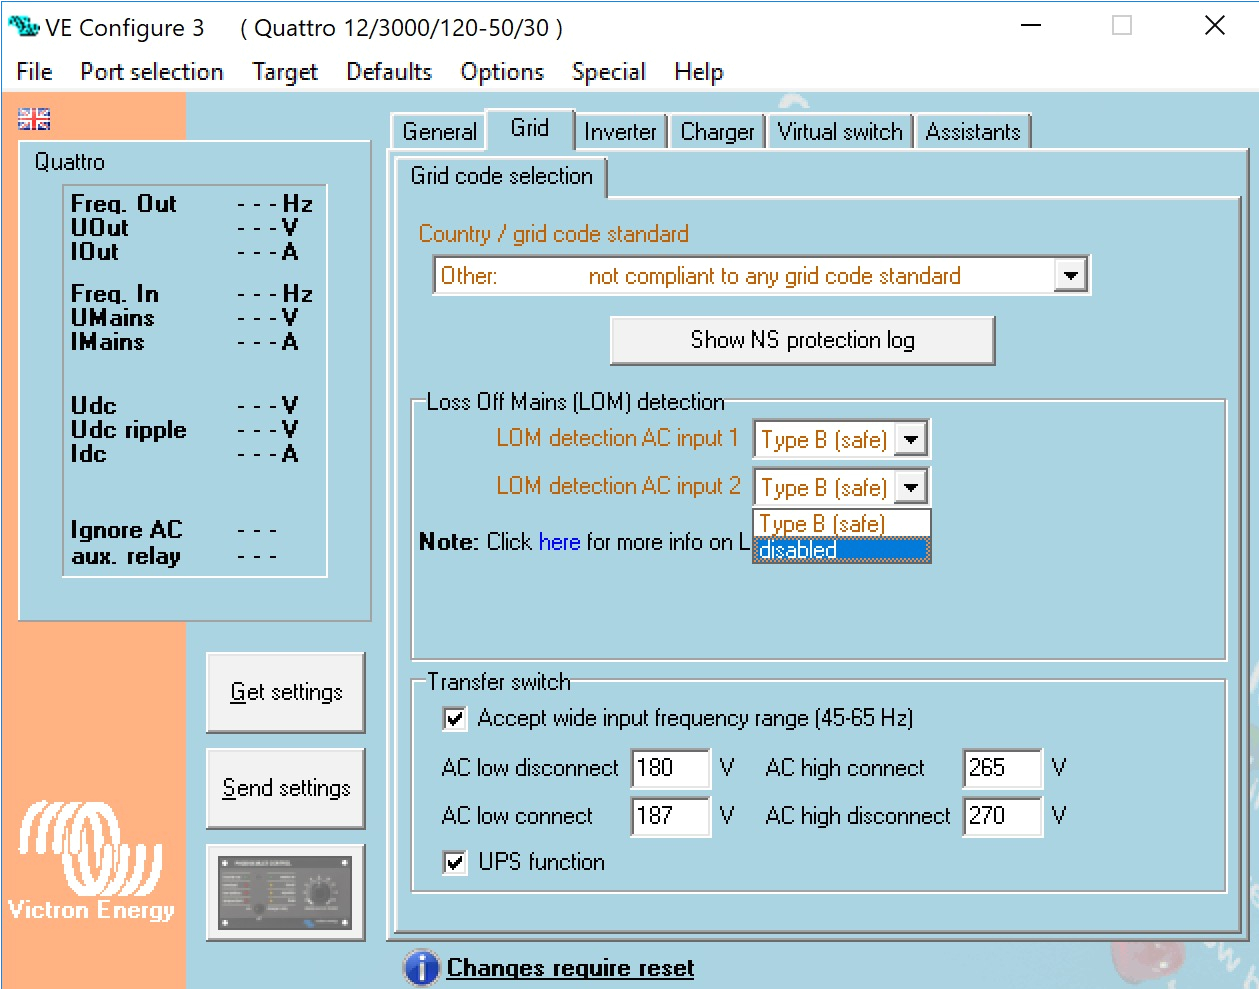Screen dimensions: 1260x990
Task: Switch to the Charger tab
Action: click(x=716, y=131)
